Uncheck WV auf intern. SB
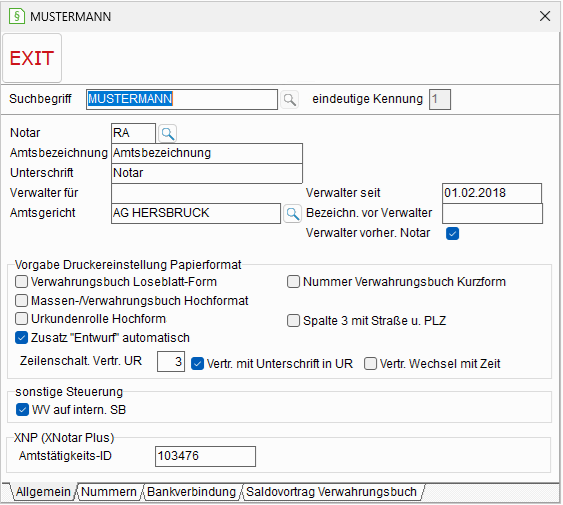This screenshot has height=505, width=563. [x=22, y=410]
